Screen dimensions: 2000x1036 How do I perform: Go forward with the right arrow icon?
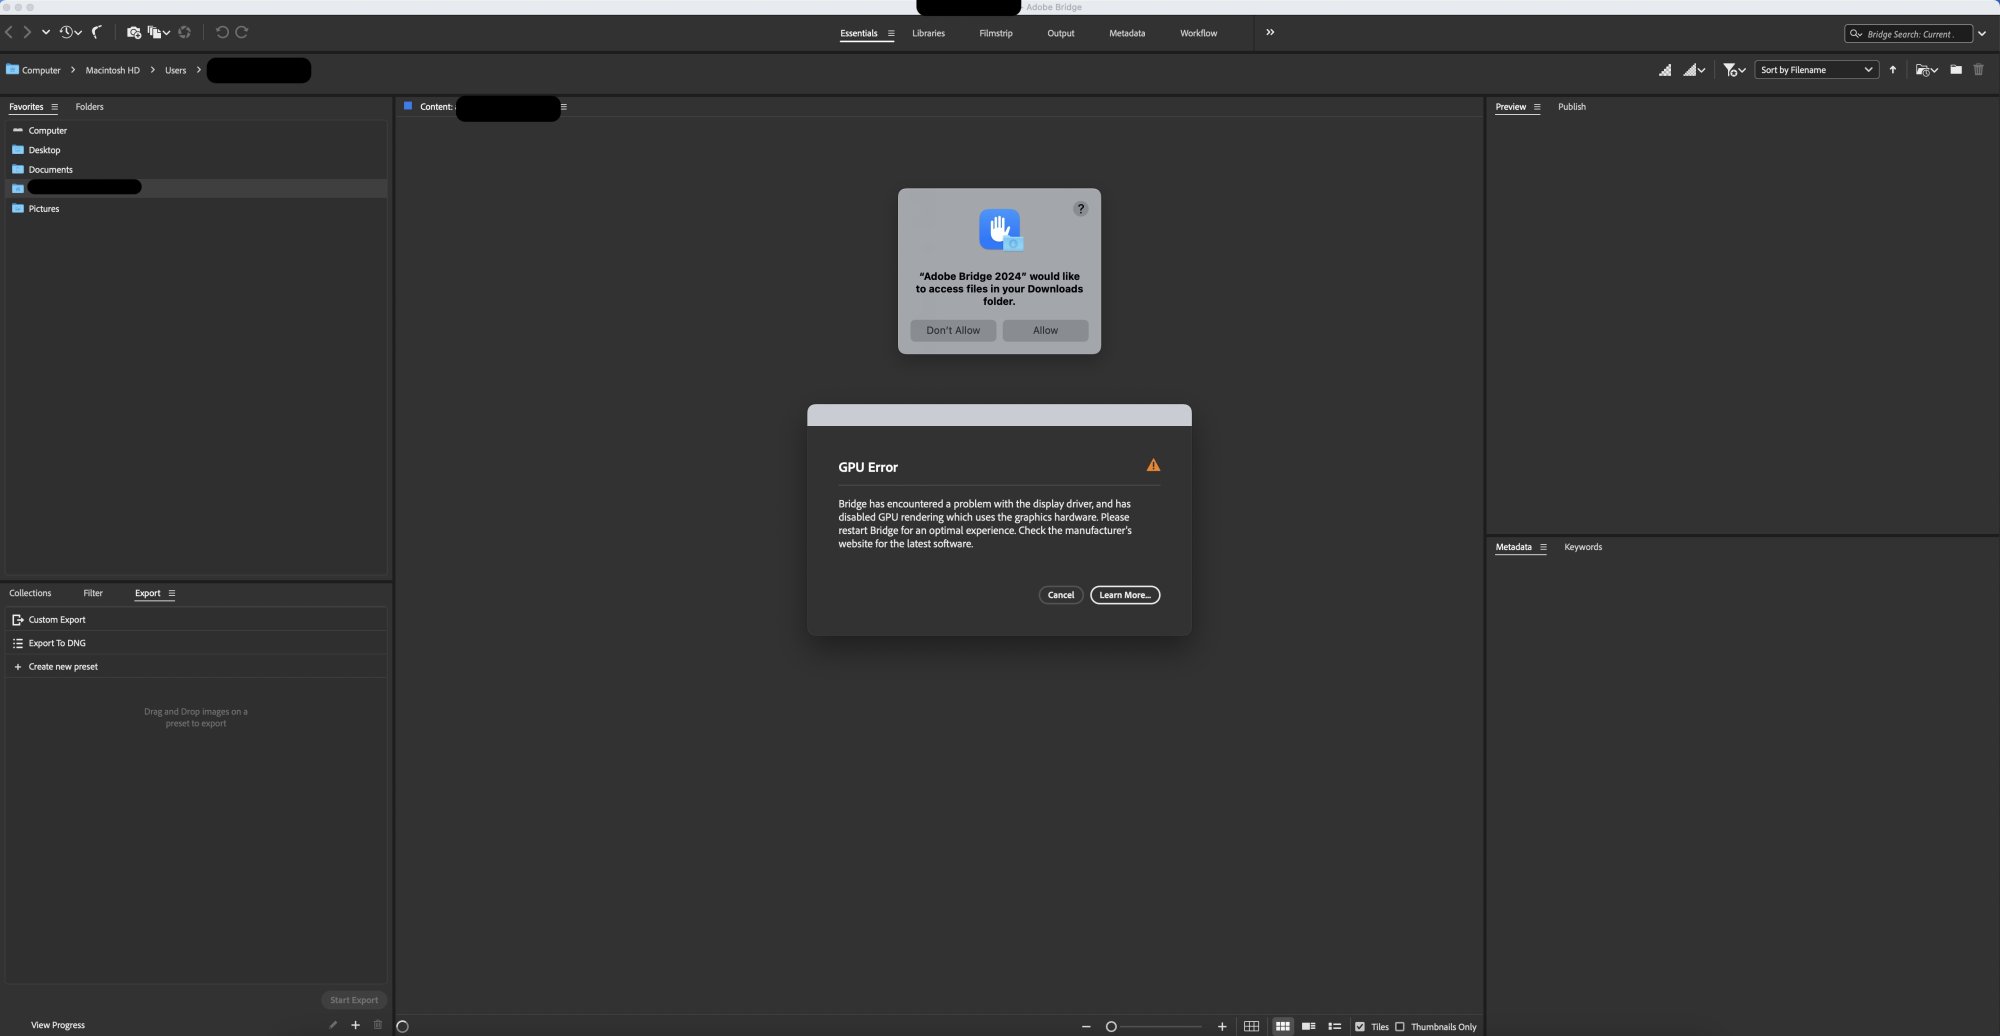[x=27, y=32]
